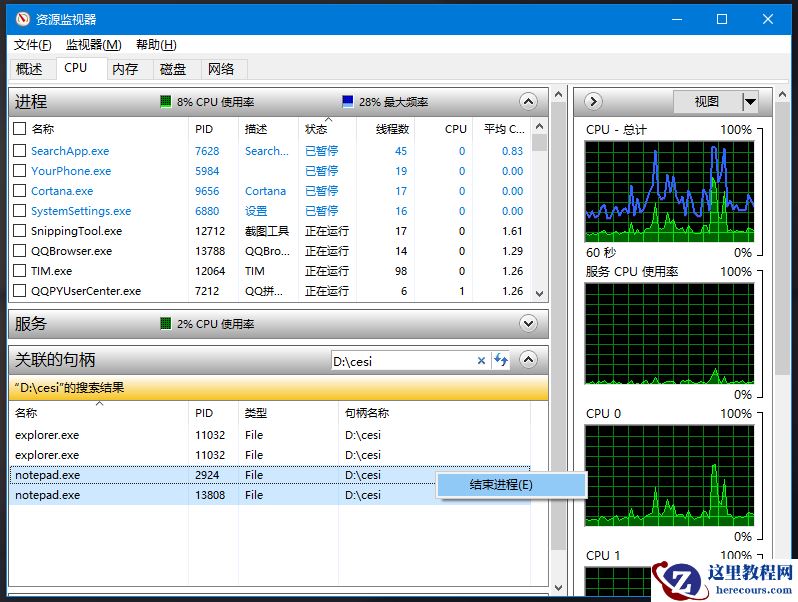Click SearchApp.exe process name
This screenshot has width=798, height=602.
[70, 151]
